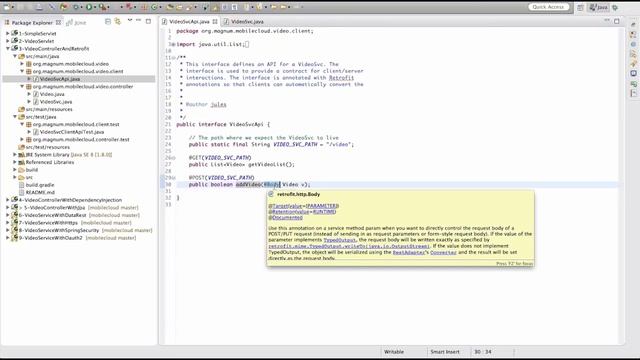Open the Retention link in the hover popup
Image resolution: width=640 pixels, height=360 pixels.
click(284, 212)
